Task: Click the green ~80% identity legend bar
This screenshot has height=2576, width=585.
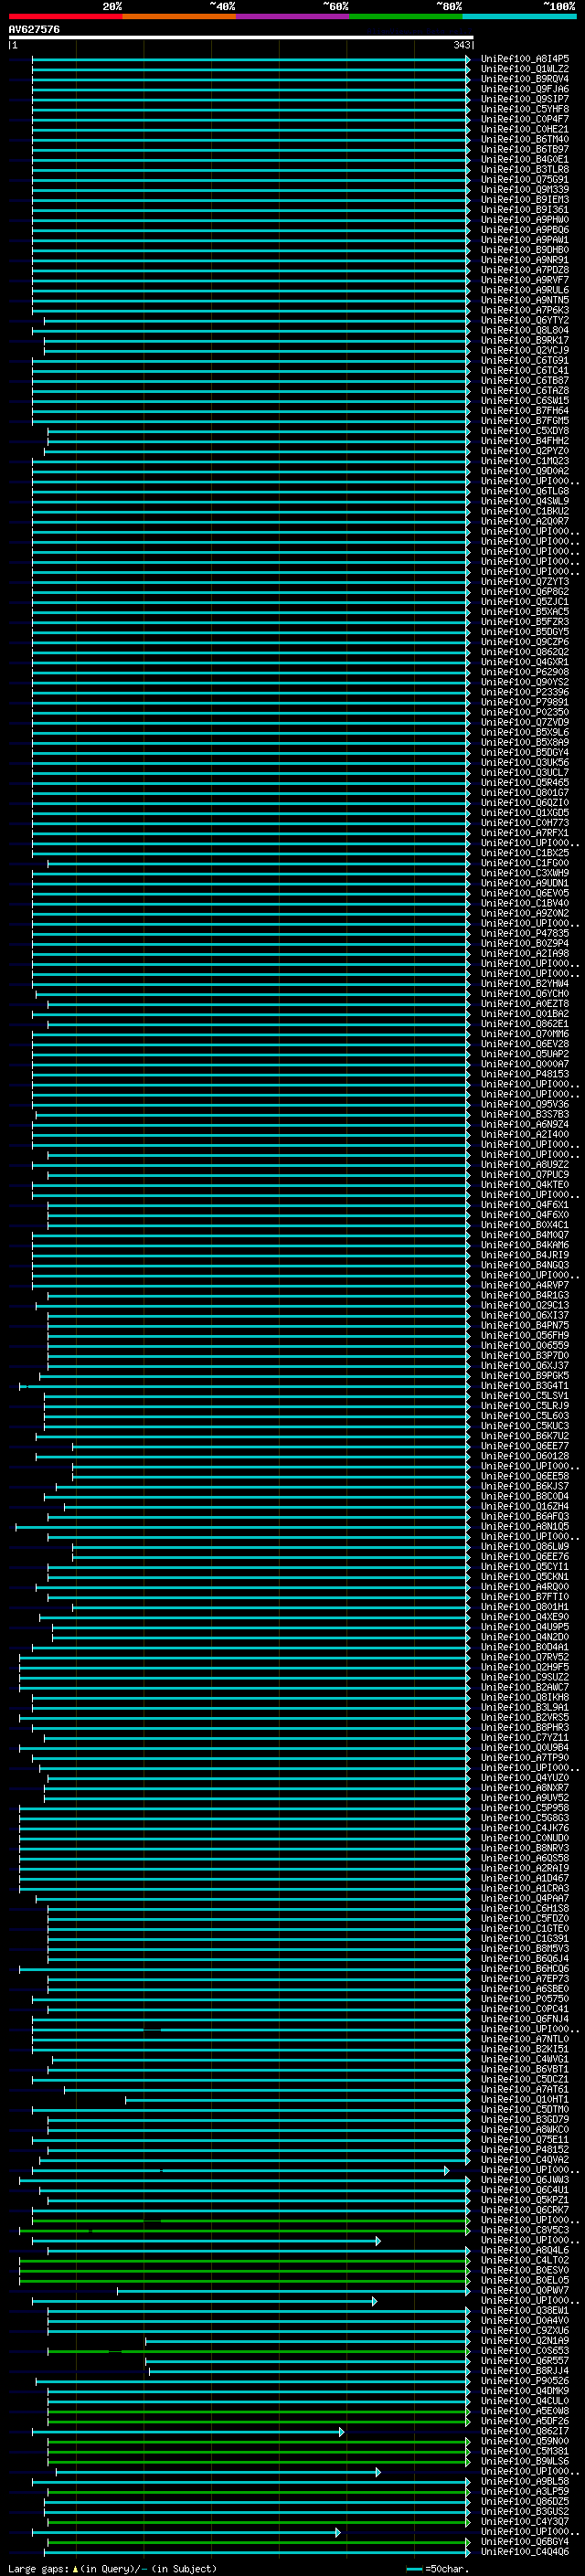Action: click(406, 16)
